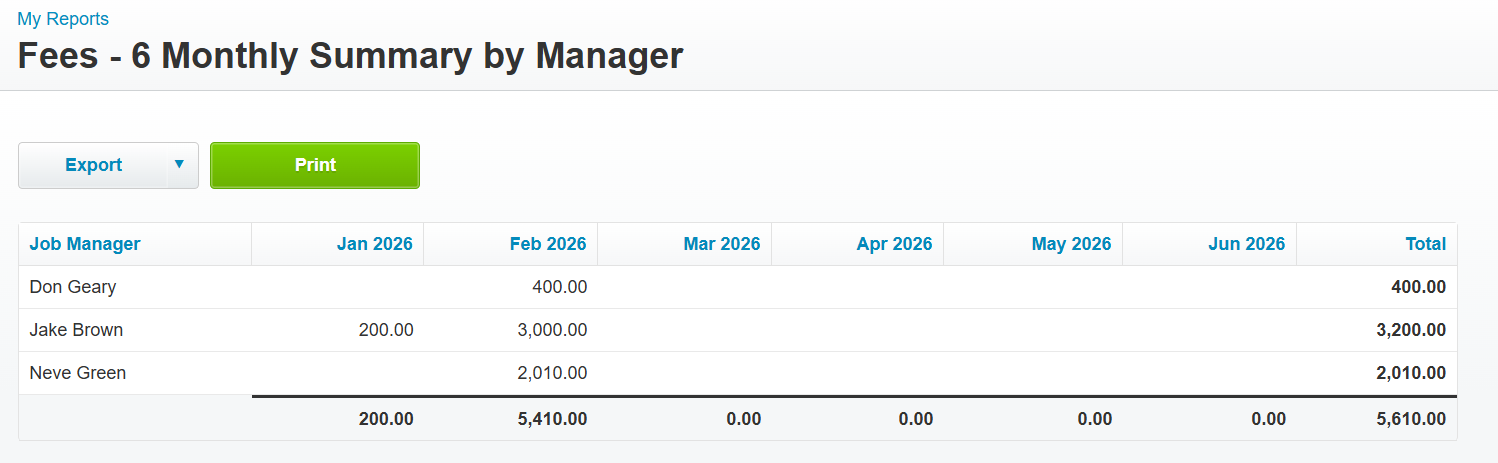This screenshot has width=1498, height=463.
Task: Click Jake Brown's Jan 2026 200.00 value
Action: (x=385, y=330)
